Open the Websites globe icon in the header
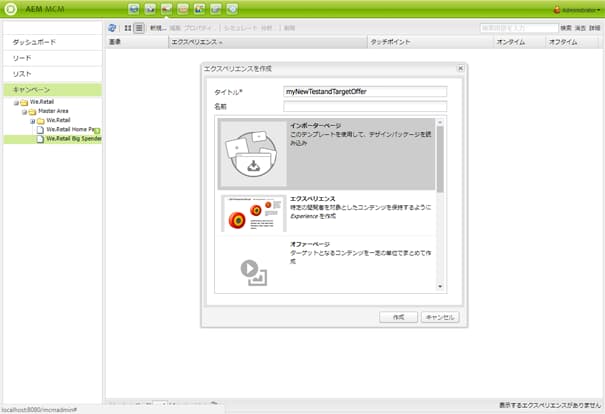Screen dimensions: 605x414 tap(134, 8)
